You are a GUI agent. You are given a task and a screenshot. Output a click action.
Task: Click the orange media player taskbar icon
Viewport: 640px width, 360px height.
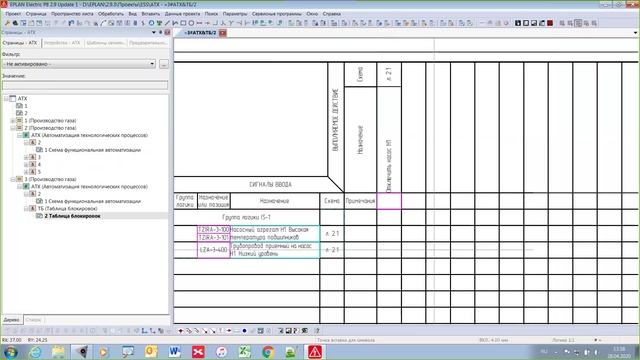coord(104,352)
